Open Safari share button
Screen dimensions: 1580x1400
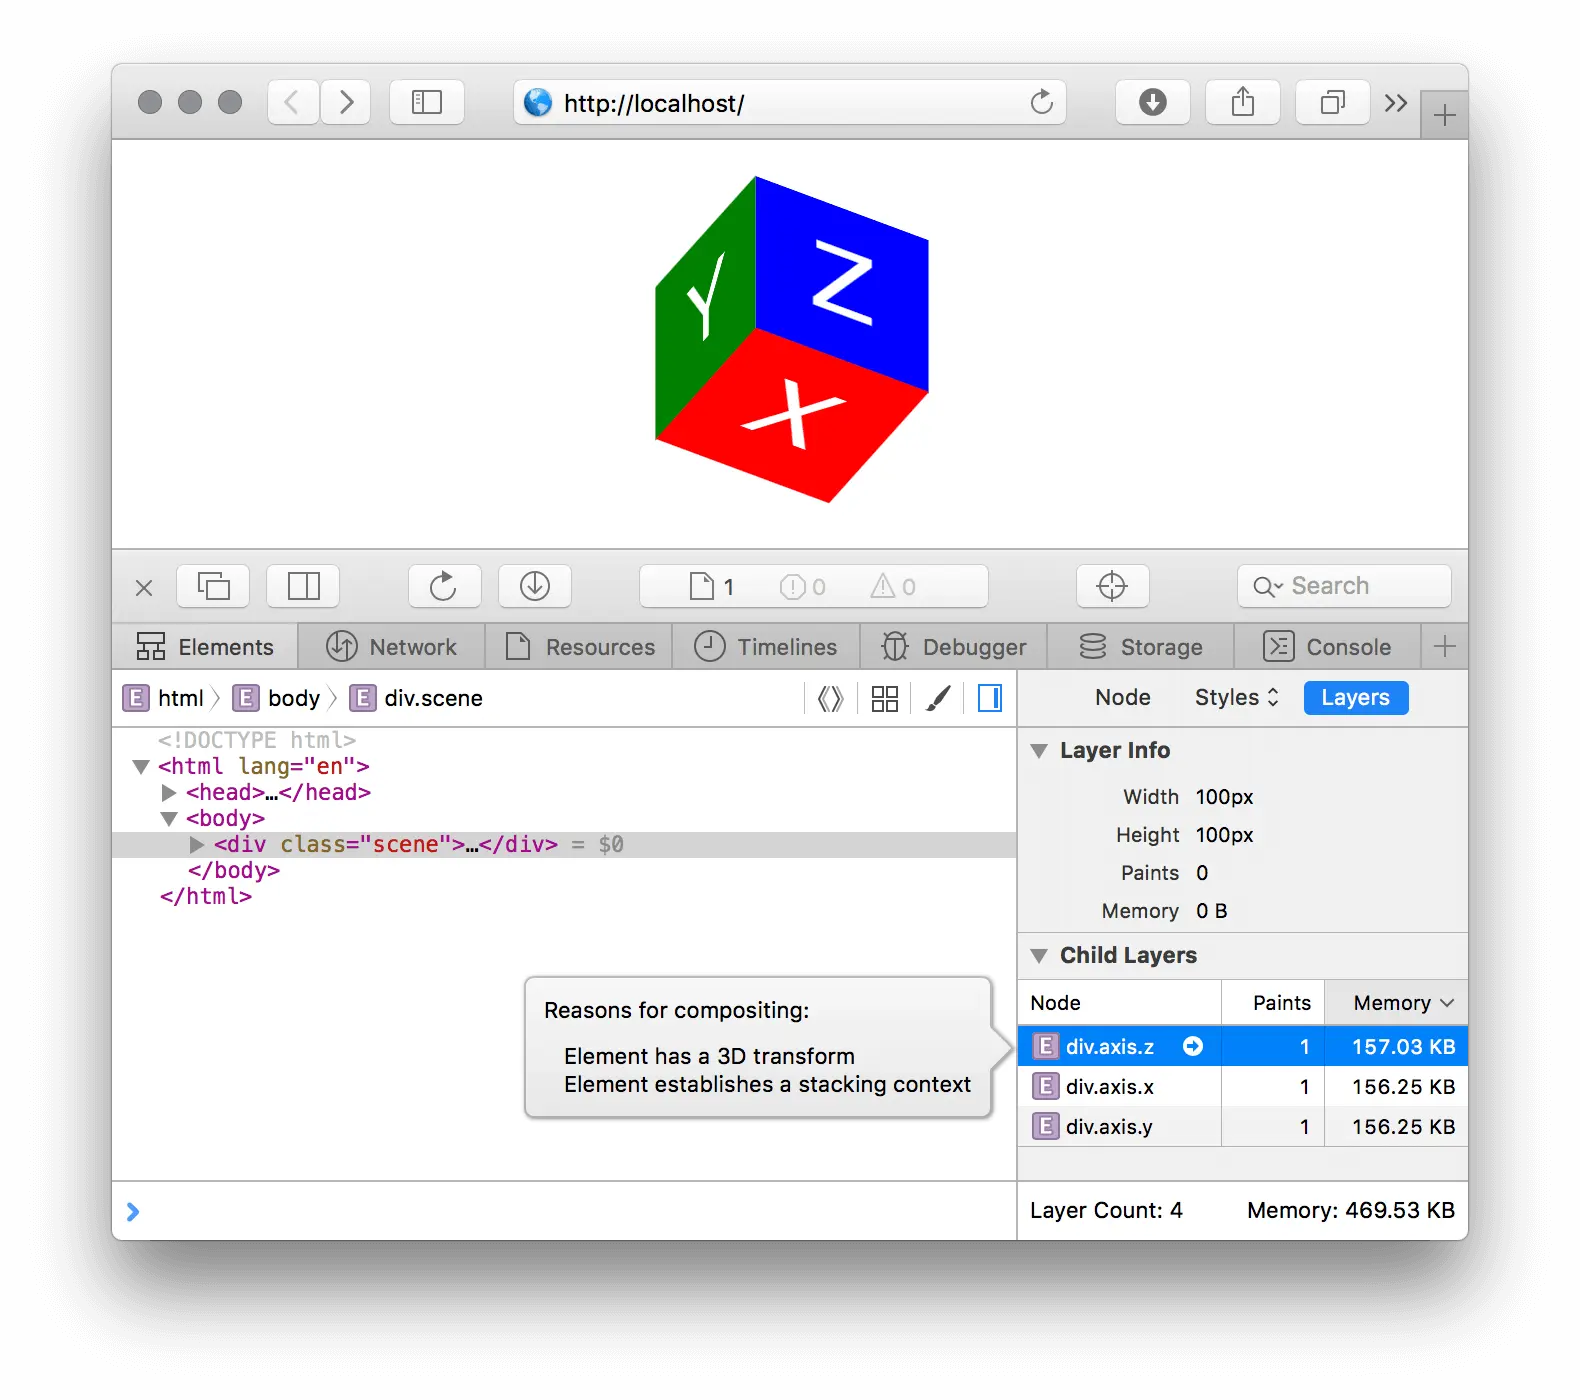click(x=1242, y=102)
